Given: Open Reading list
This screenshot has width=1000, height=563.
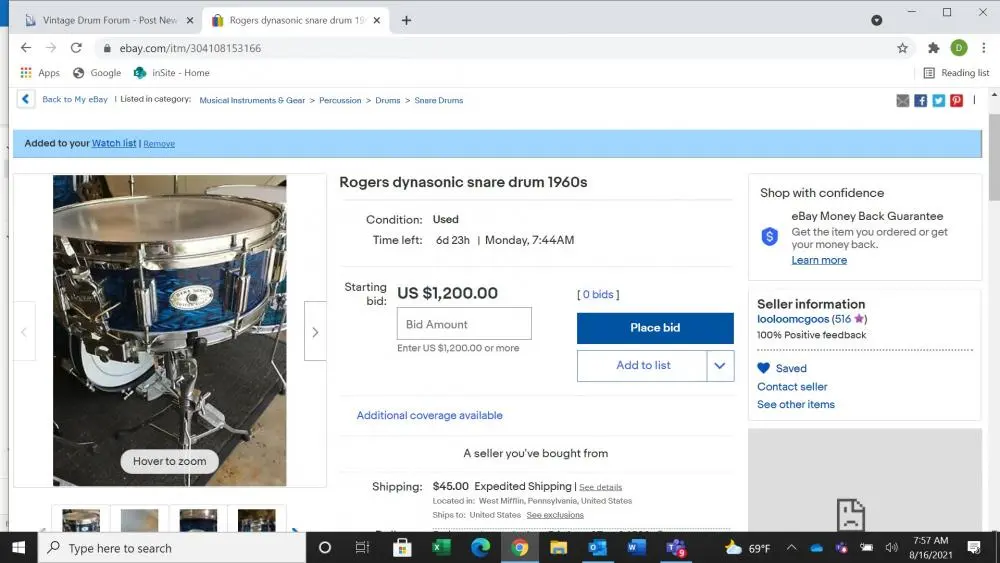Looking at the screenshot, I should (x=957, y=73).
